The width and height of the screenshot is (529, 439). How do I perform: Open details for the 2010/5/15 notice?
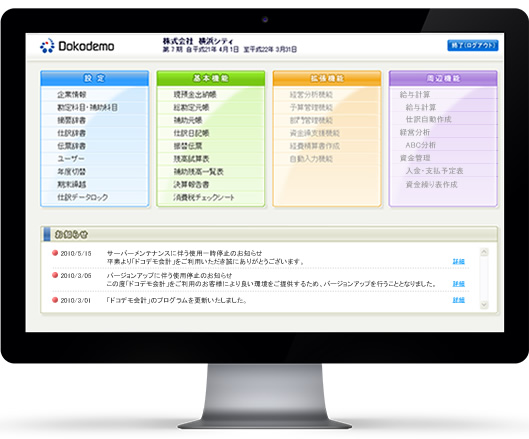click(458, 262)
